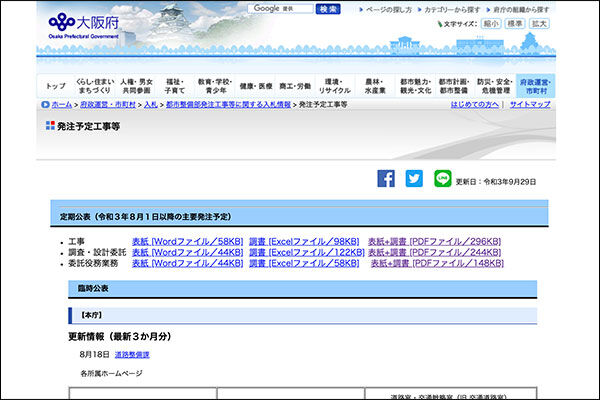The height and width of the screenshot is (400, 600).
Task: Open くらし・住まい まちづくり tab
Action: [x=95, y=86]
